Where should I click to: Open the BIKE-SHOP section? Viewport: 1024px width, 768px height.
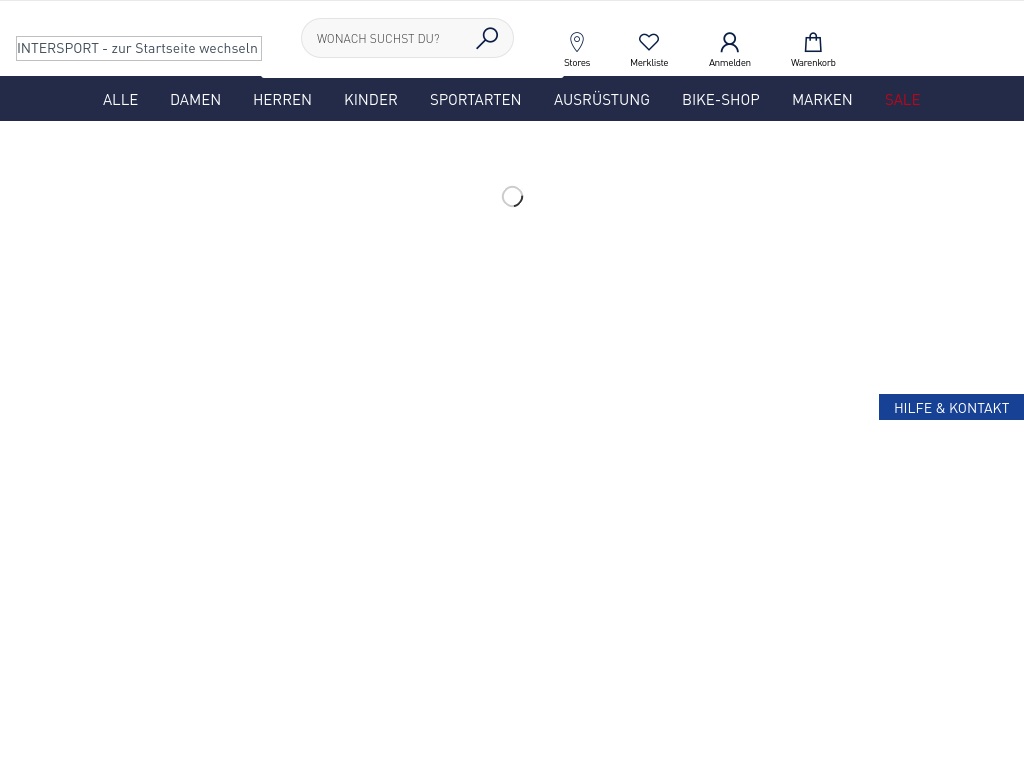click(x=720, y=99)
